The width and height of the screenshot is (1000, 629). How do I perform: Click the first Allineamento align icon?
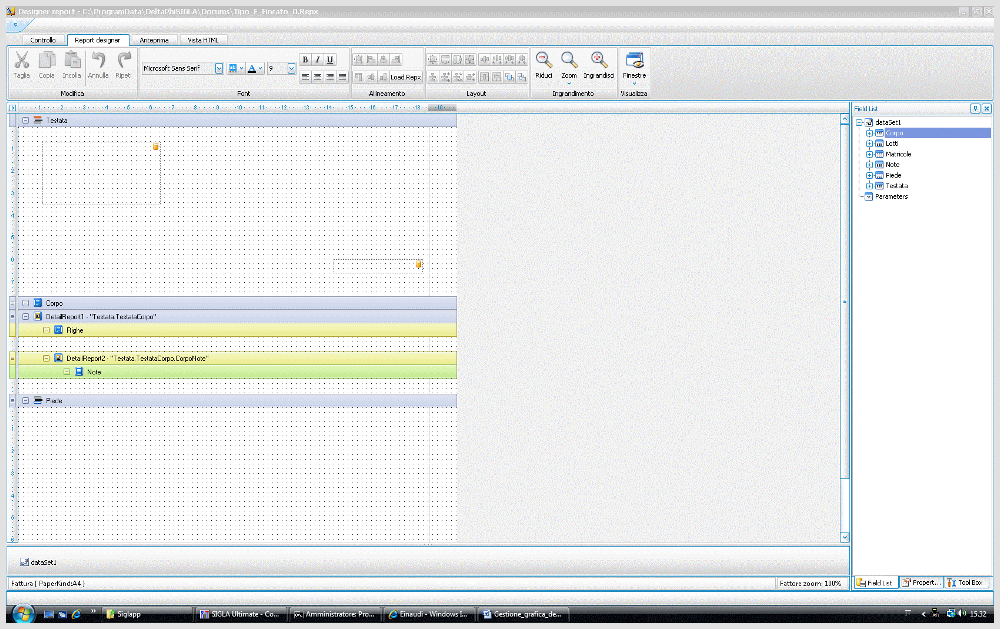[x=358, y=59]
